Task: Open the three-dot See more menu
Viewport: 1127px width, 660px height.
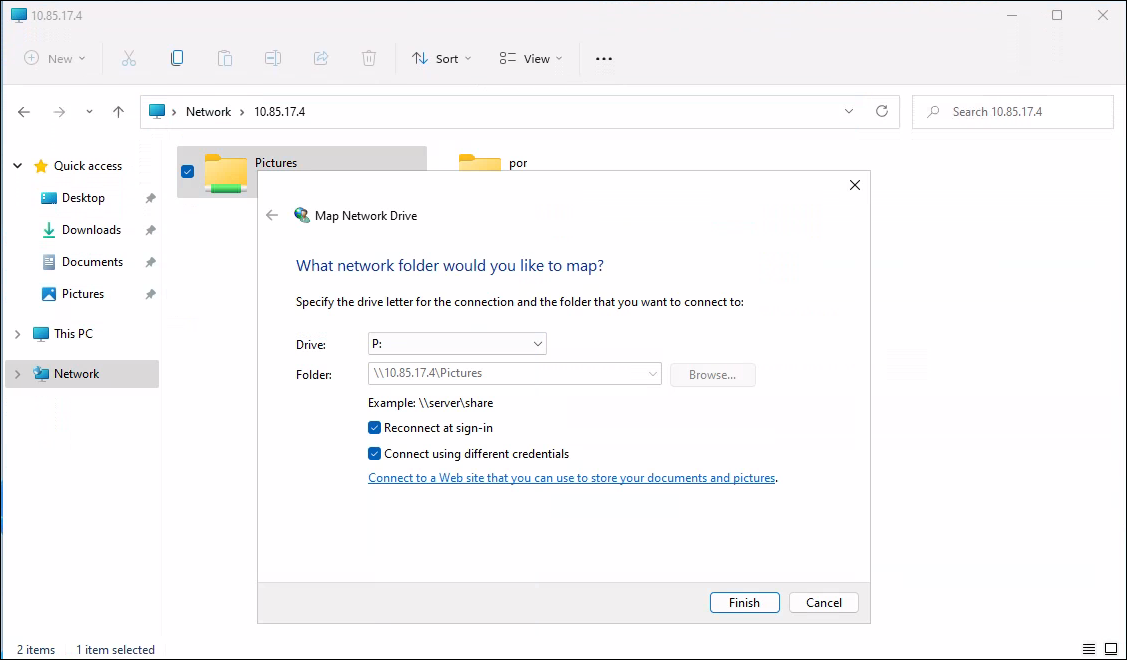Action: [x=603, y=59]
